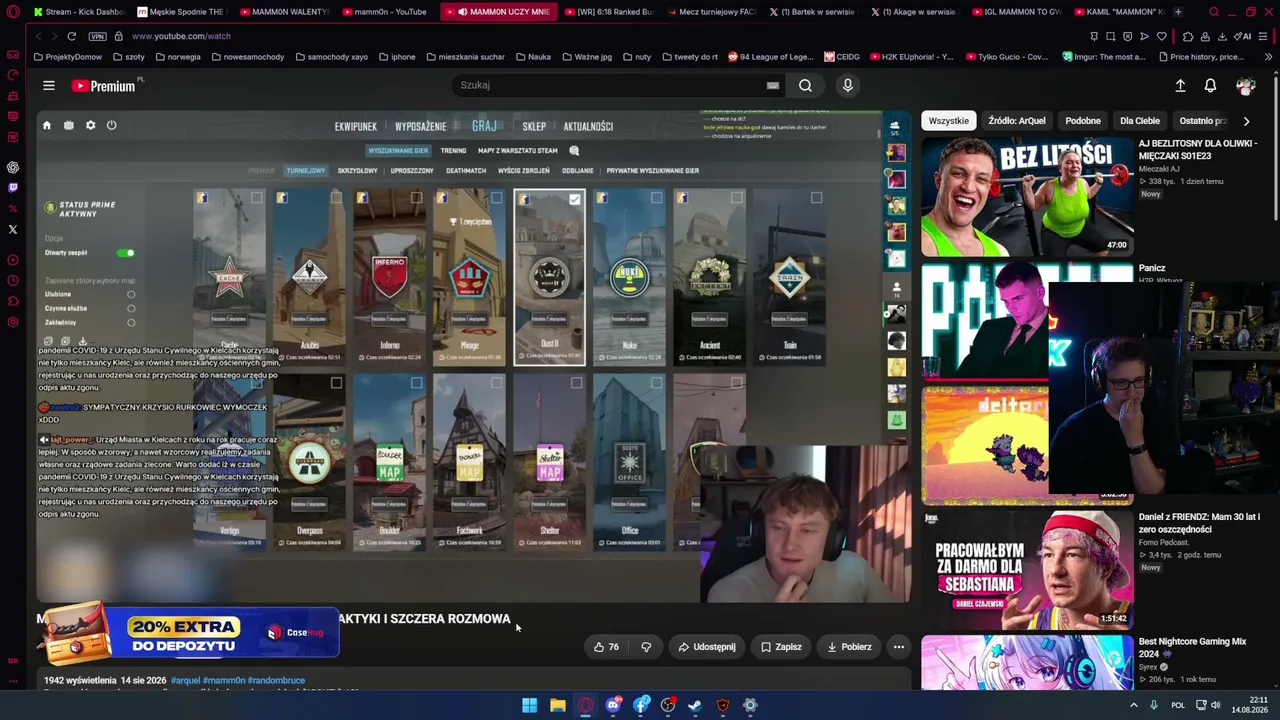Click the POL keyboard language indicator
This screenshot has height=720, width=1280.
[1178, 705]
